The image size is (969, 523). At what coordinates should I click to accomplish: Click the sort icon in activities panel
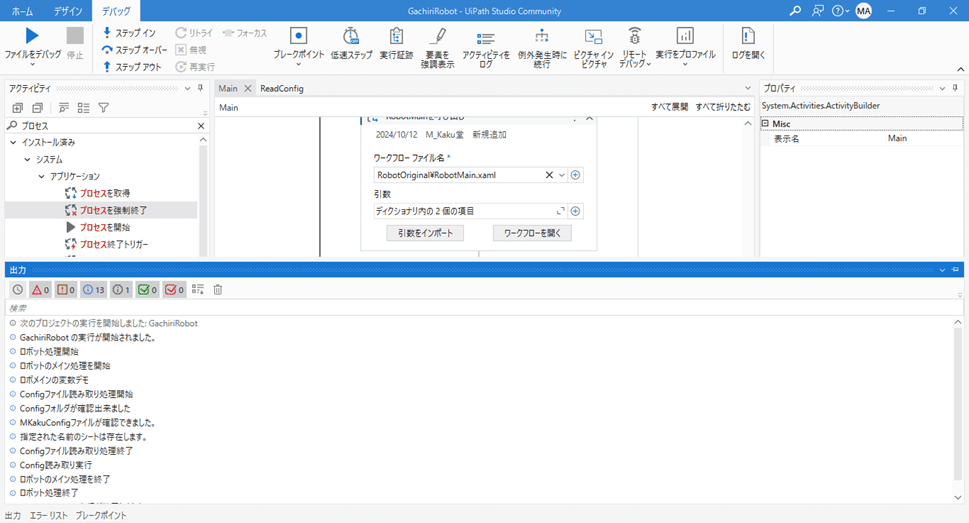64,108
